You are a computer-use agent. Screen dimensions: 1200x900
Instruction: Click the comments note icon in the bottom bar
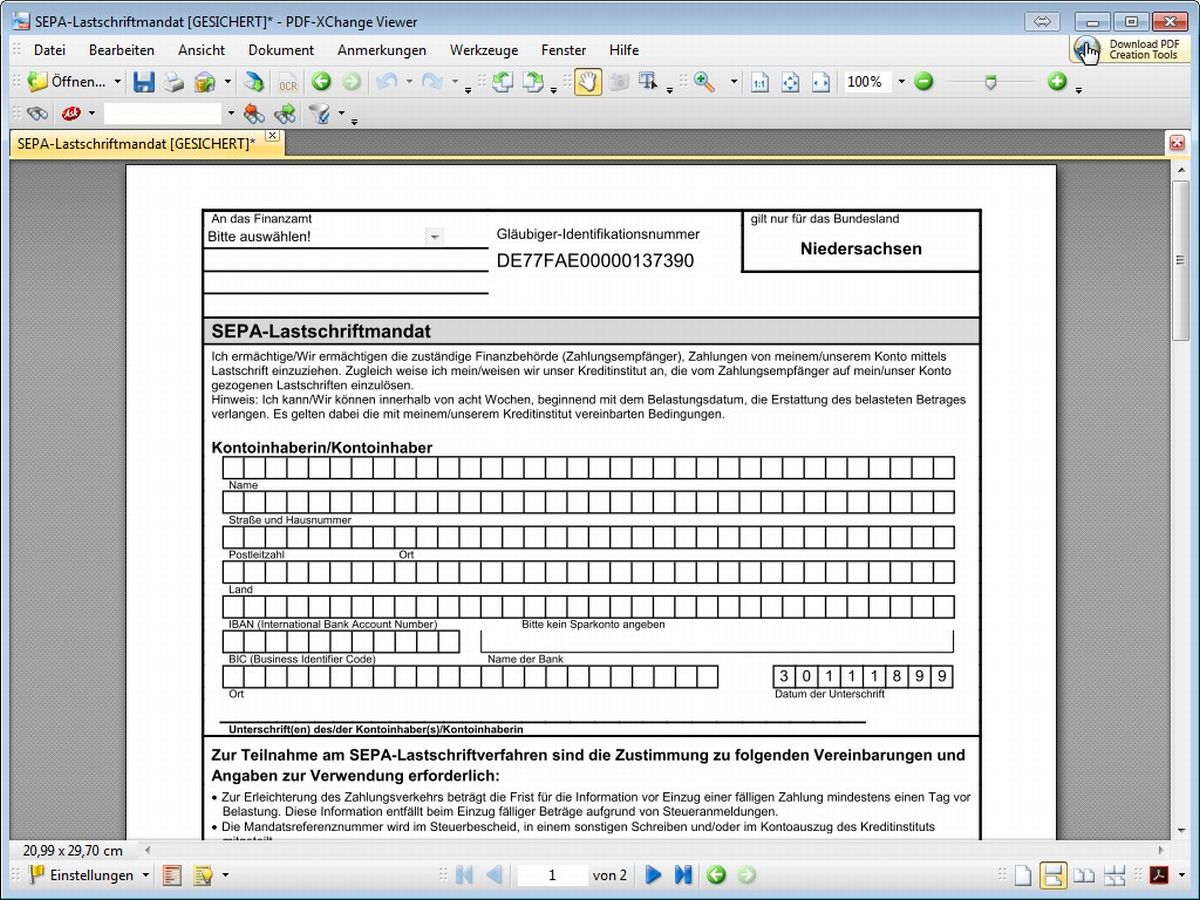(x=203, y=875)
